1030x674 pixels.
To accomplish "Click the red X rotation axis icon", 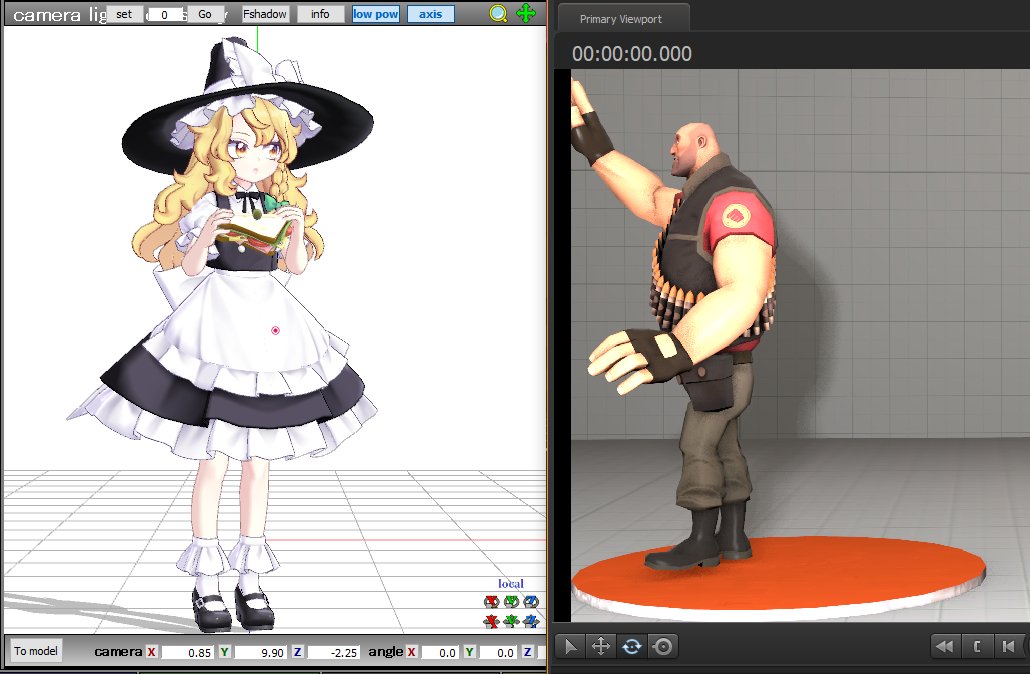I will 491,602.
